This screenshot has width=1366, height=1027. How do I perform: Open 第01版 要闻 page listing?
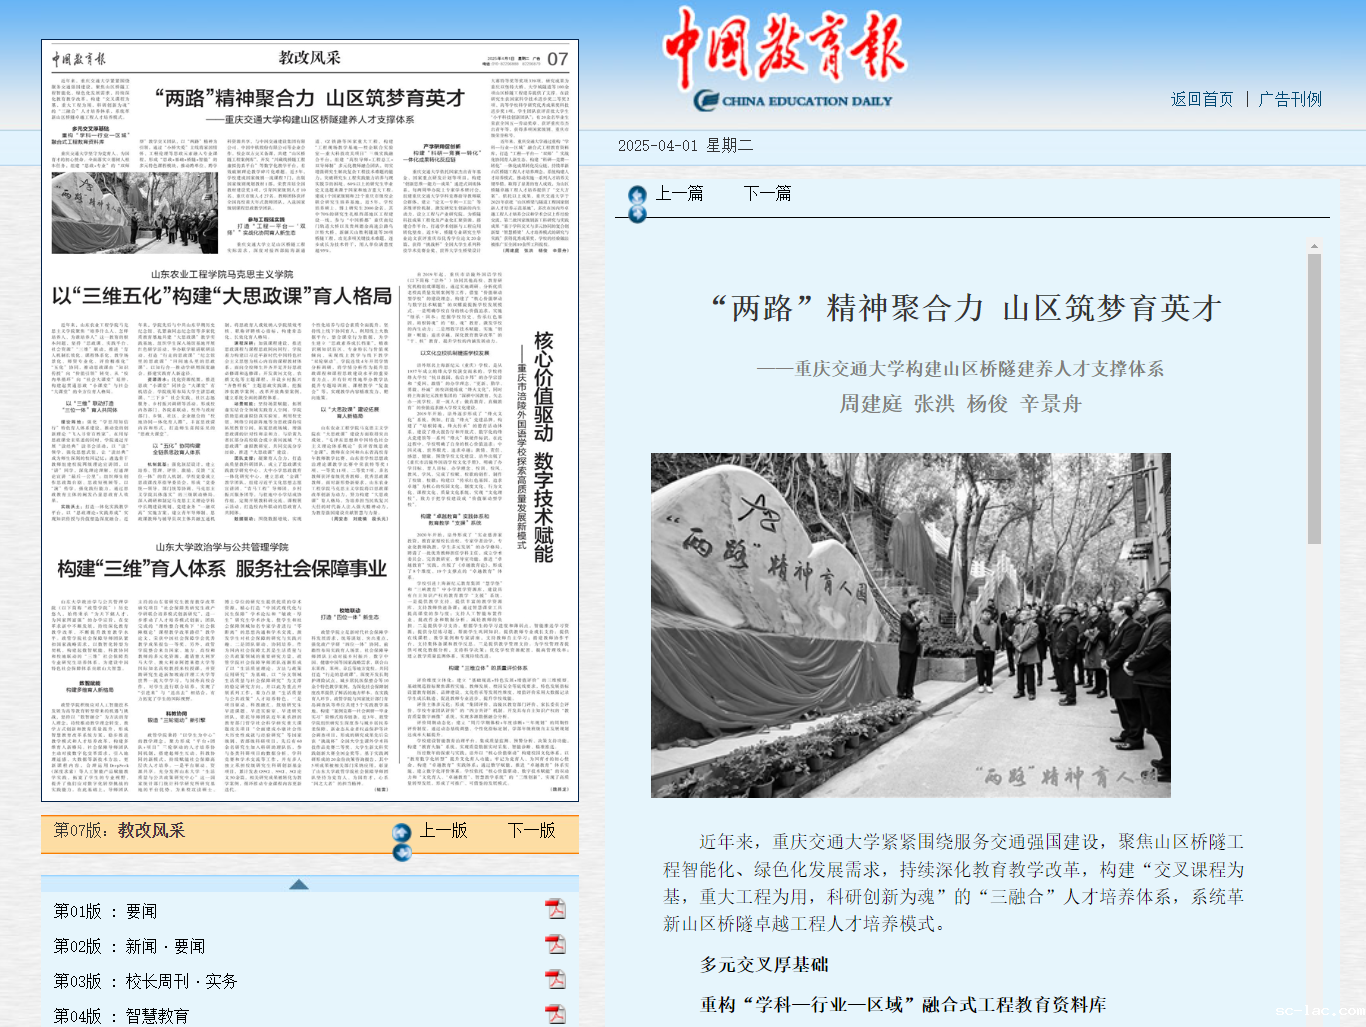click(105, 911)
